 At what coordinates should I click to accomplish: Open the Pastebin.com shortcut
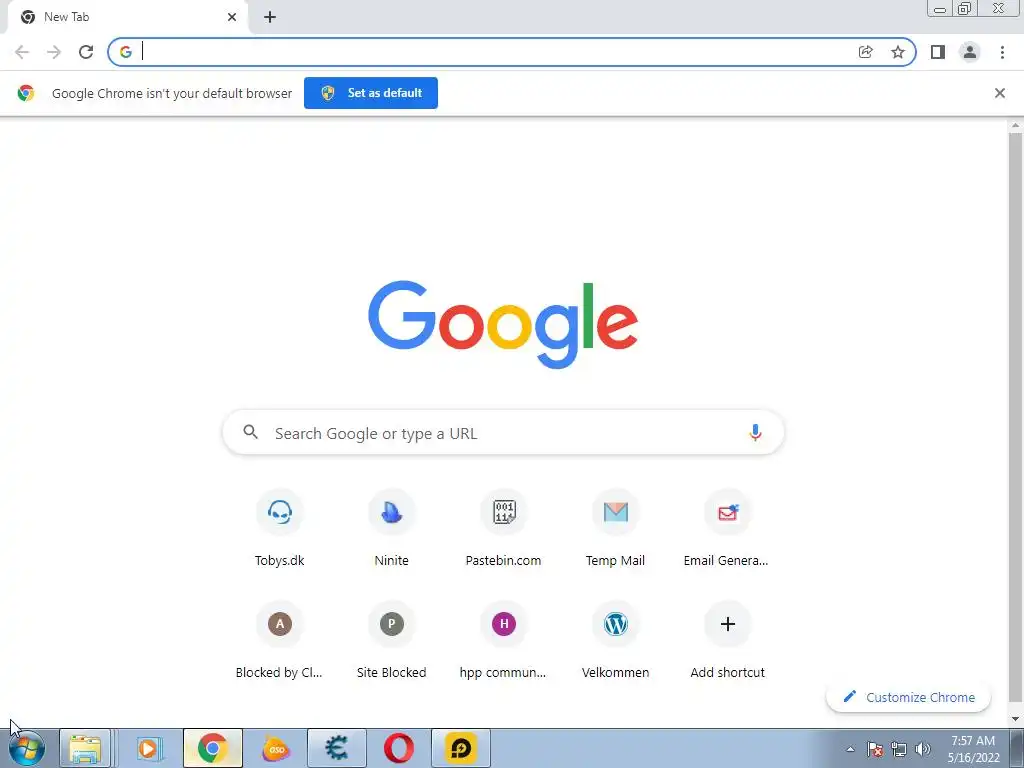[x=504, y=528]
